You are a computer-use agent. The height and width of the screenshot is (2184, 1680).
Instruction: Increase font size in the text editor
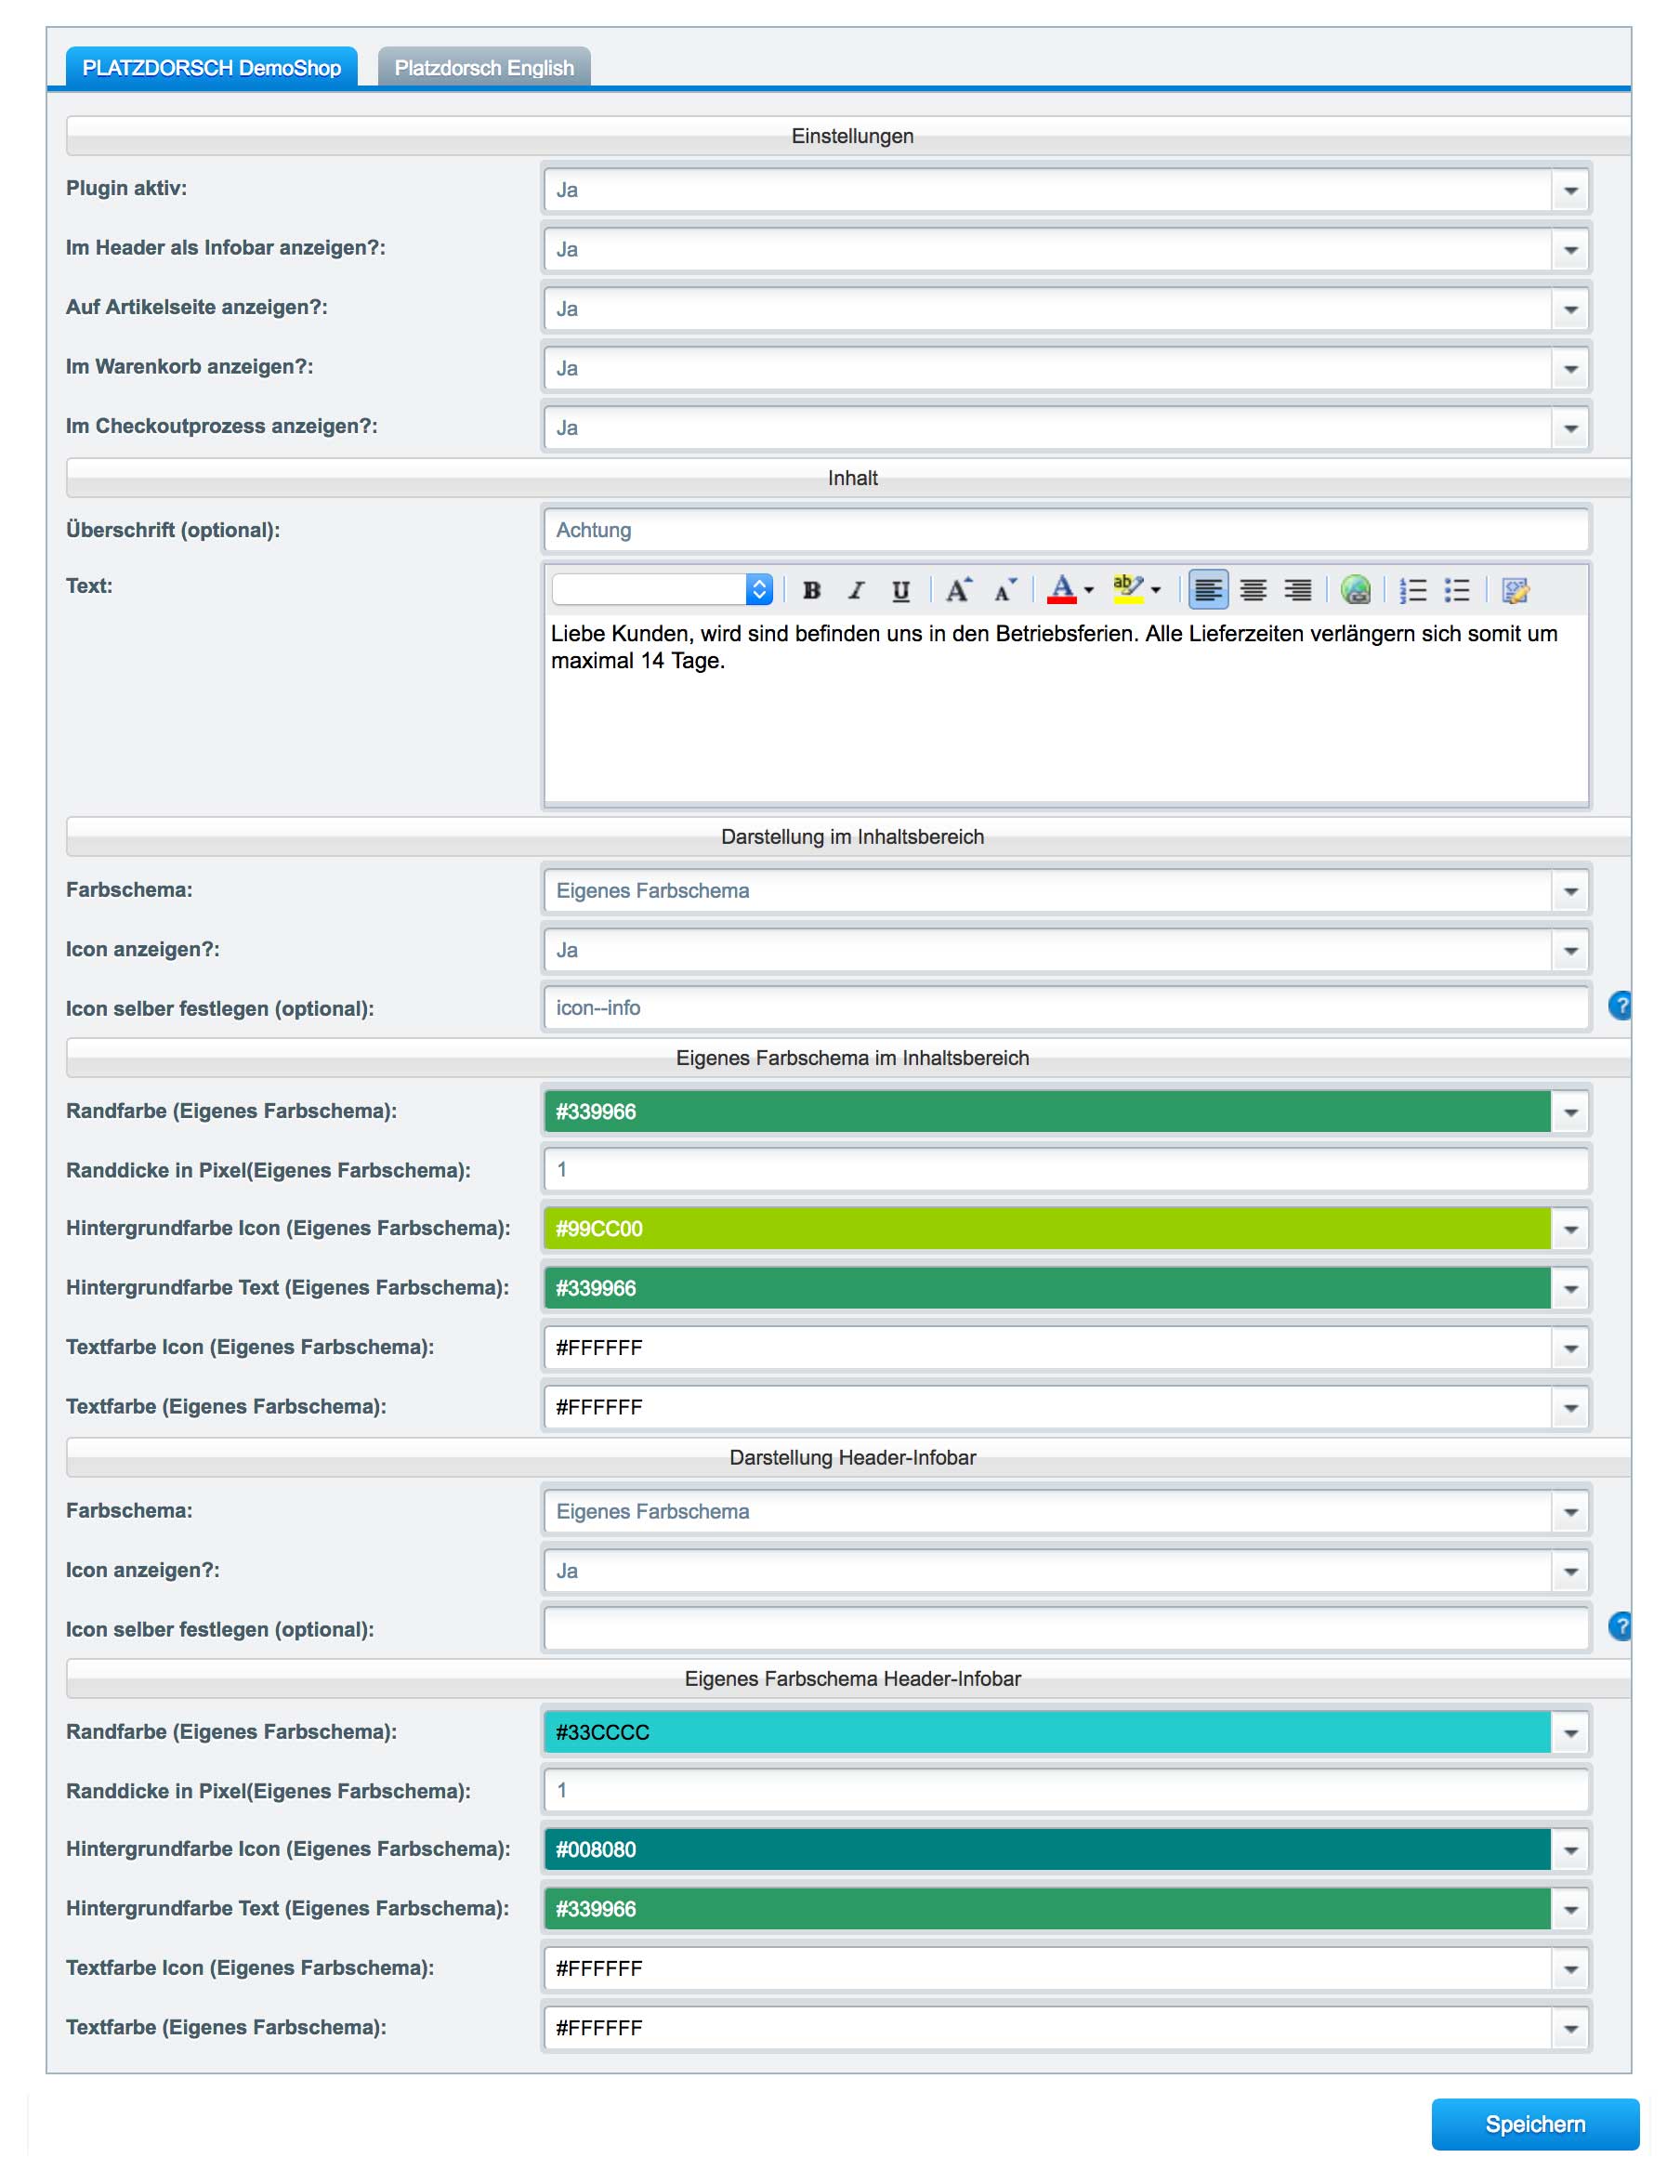pos(958,591)
